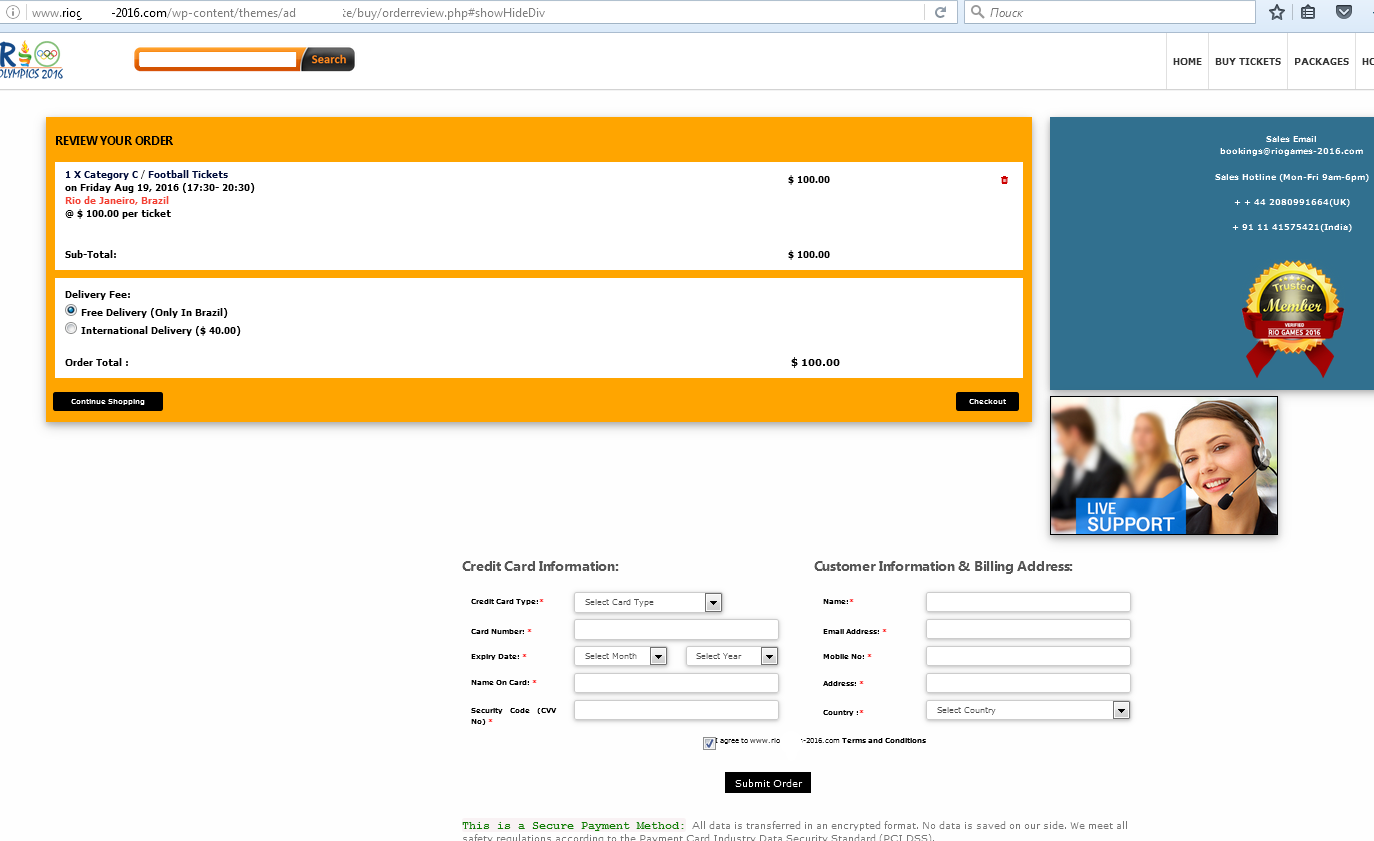Click the black Checkout button
Image resolution: width=1374 pixels, height=841 pixels.
(987, 401)
